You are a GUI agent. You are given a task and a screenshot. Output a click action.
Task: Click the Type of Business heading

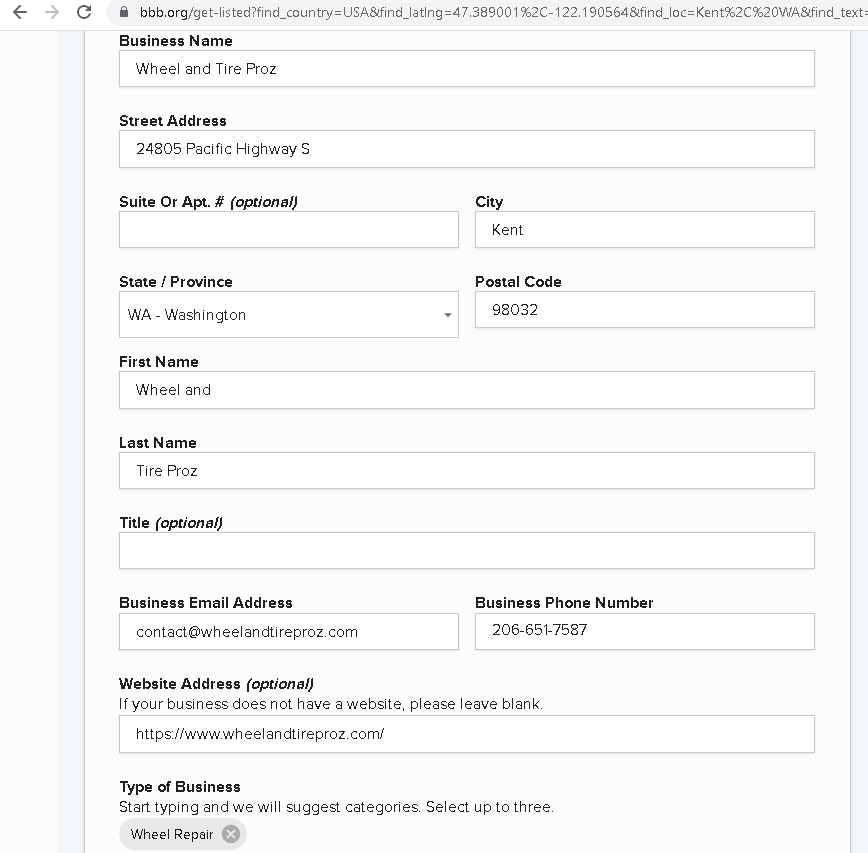coord(180,787)
